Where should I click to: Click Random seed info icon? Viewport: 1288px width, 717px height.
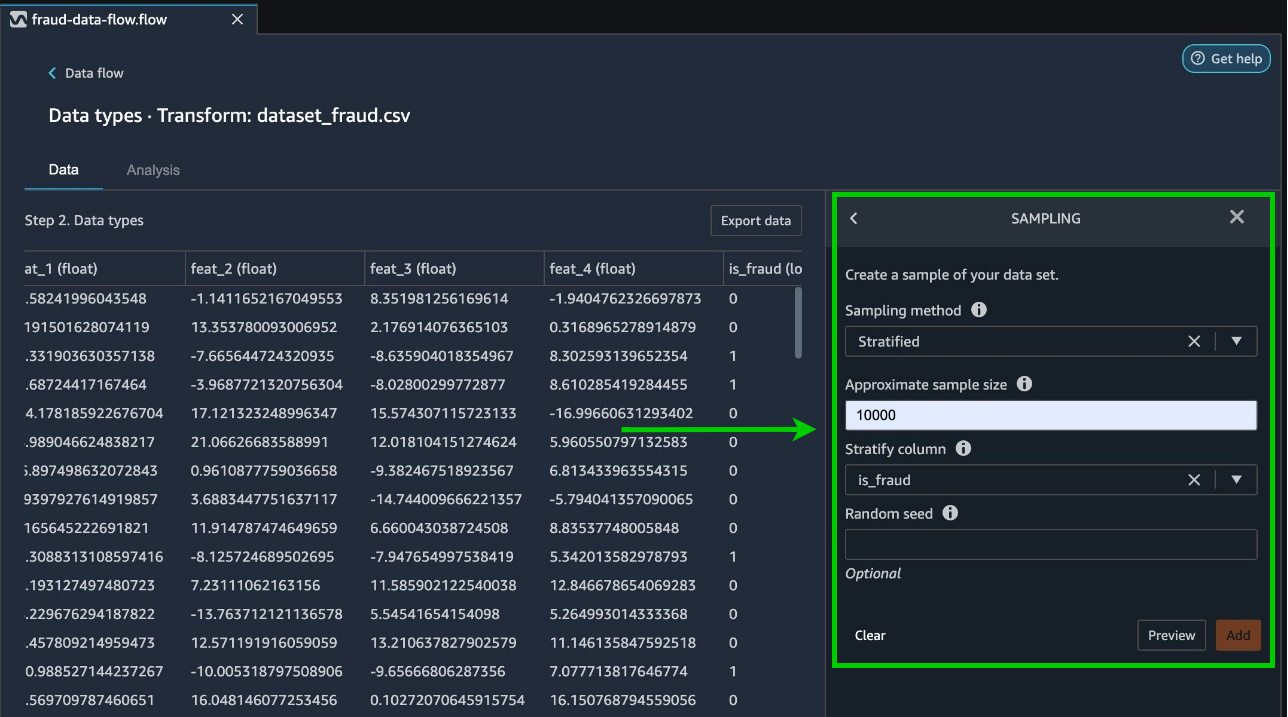pyautogui.click(x=950, y=513)
